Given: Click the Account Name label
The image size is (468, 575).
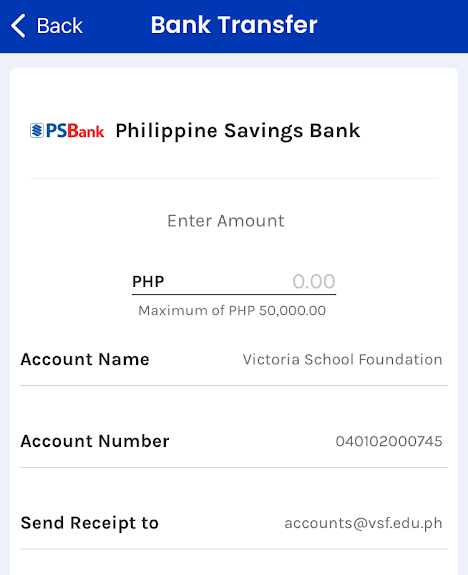Looking at the screenshot, I should (x=85, y=359).
